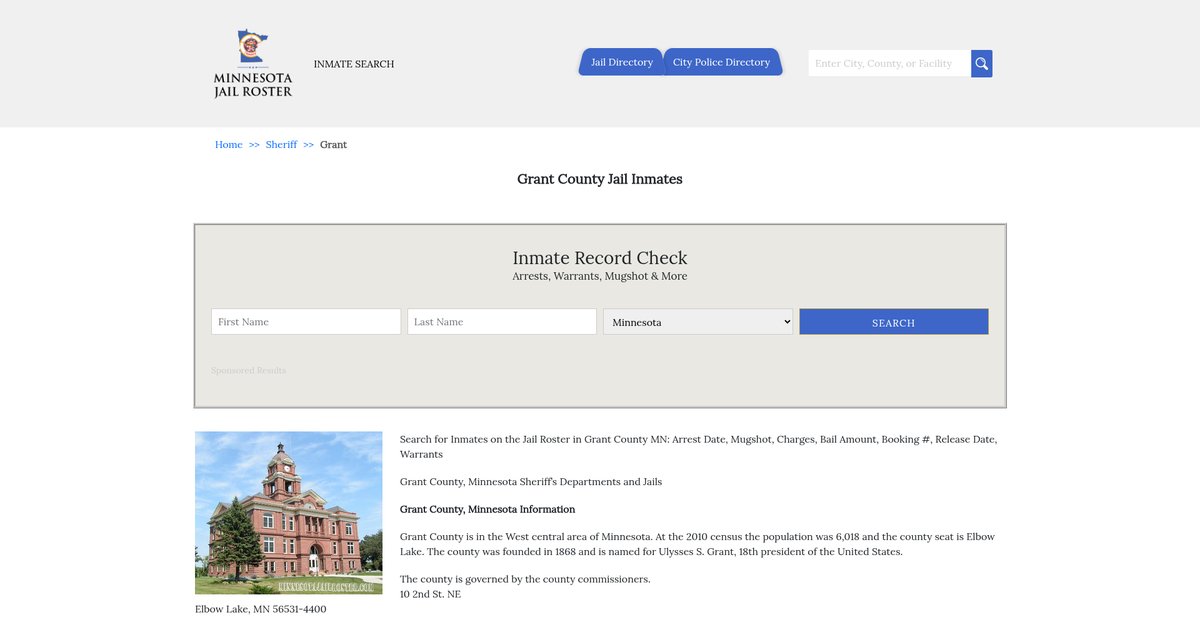Click the Grant County courthouse photo
1200x620 pixels.
point(289,513)
